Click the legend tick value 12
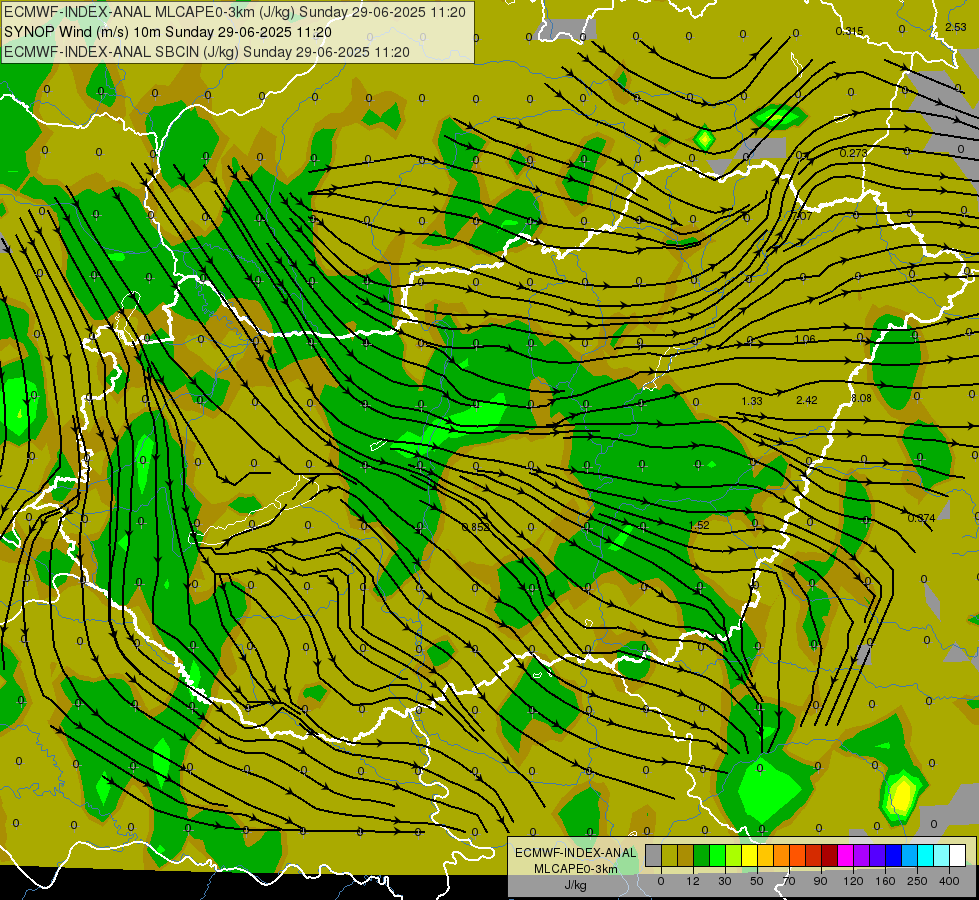This screenshot has width=979, height=900. pos(693,881)
